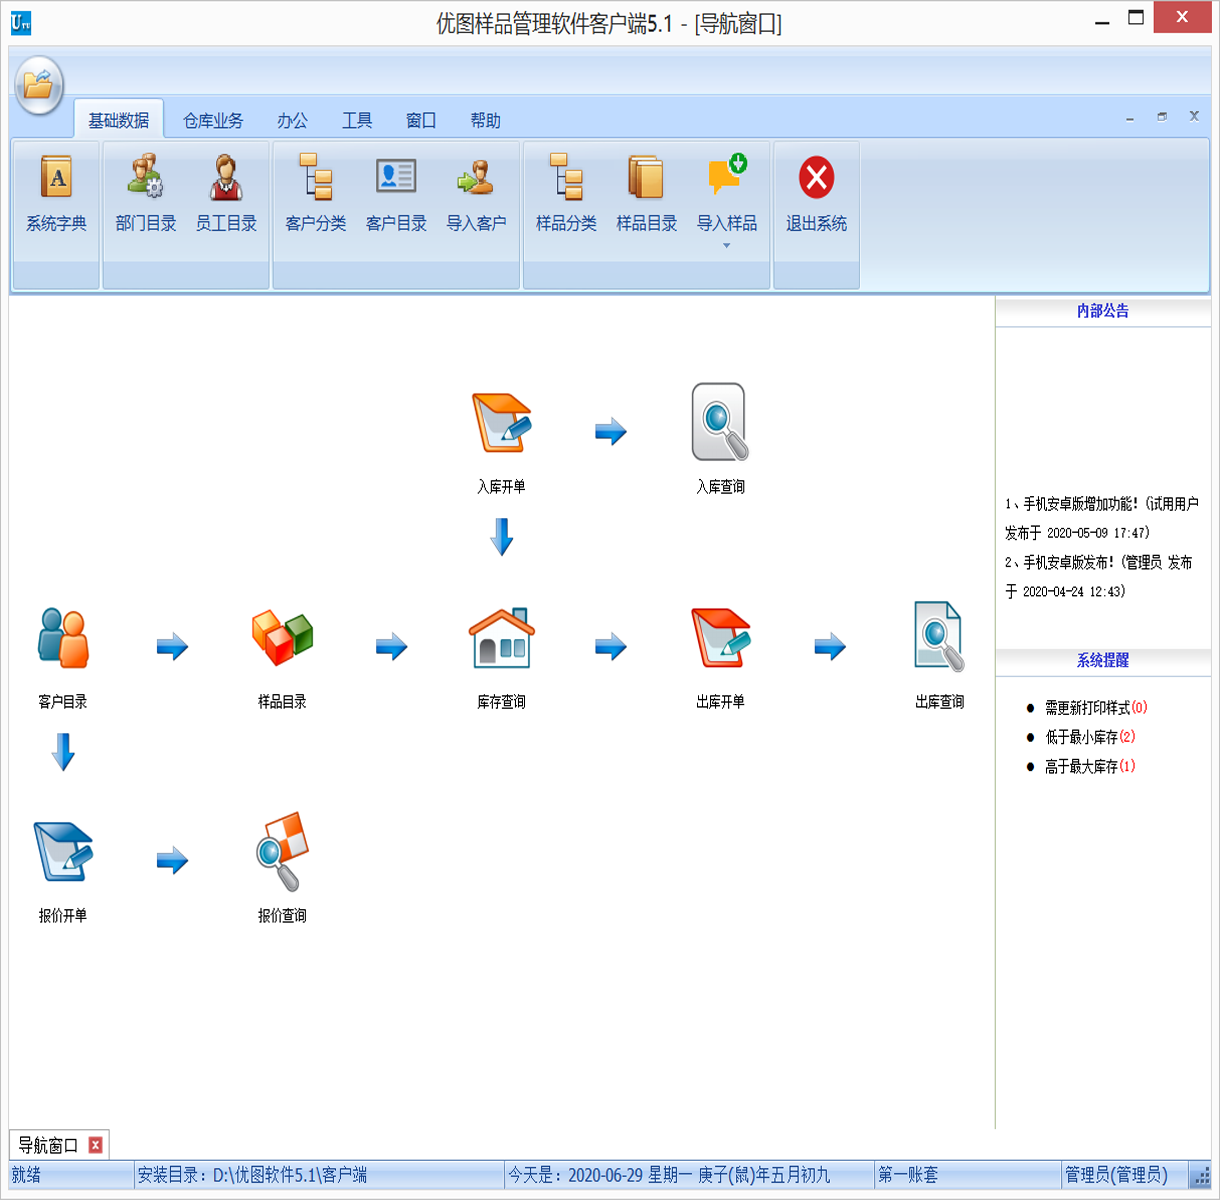1220x1200 pixels.
Task: Open the 系统字典 (System Dictionary) tool
Action: pos(56,190)
